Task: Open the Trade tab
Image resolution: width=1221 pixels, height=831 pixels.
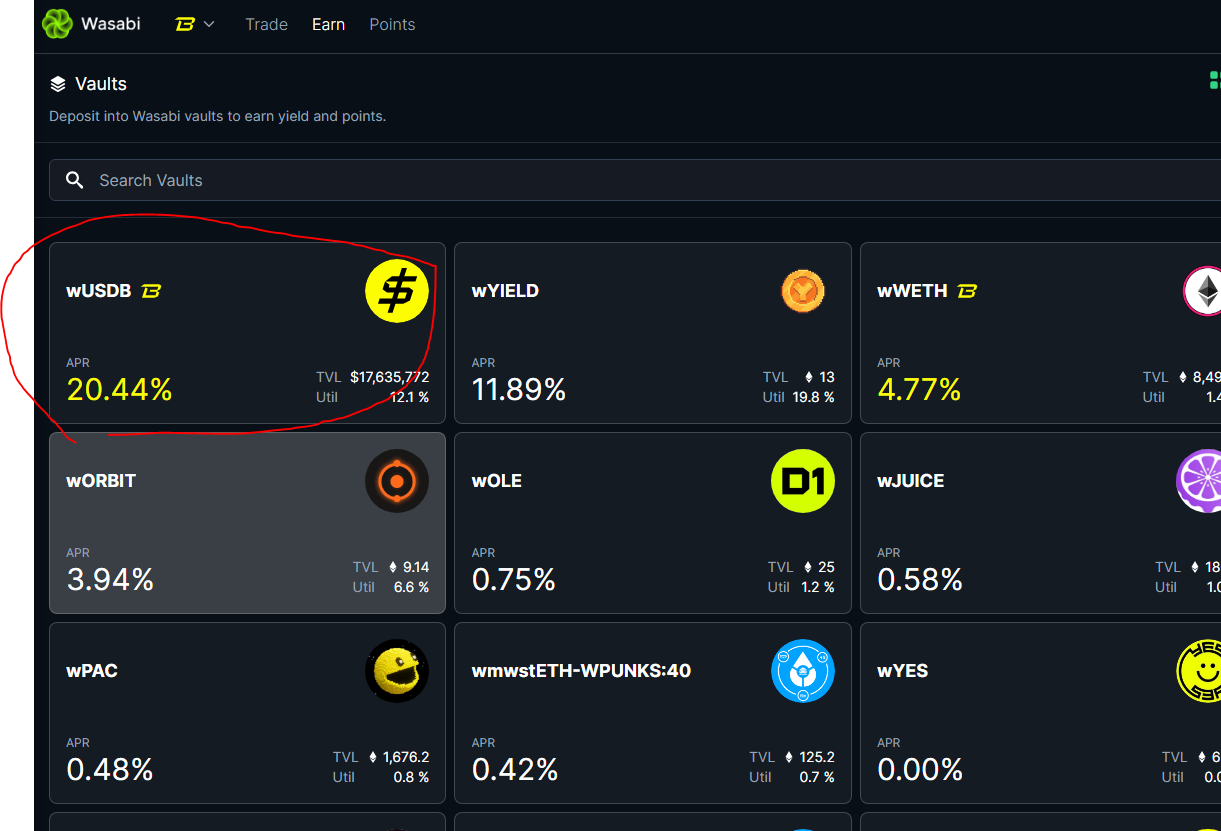Action: pos(266,24)
